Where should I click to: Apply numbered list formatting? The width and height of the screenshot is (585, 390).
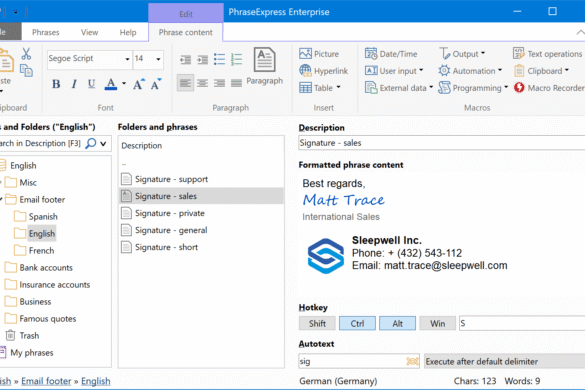(237, 59)
